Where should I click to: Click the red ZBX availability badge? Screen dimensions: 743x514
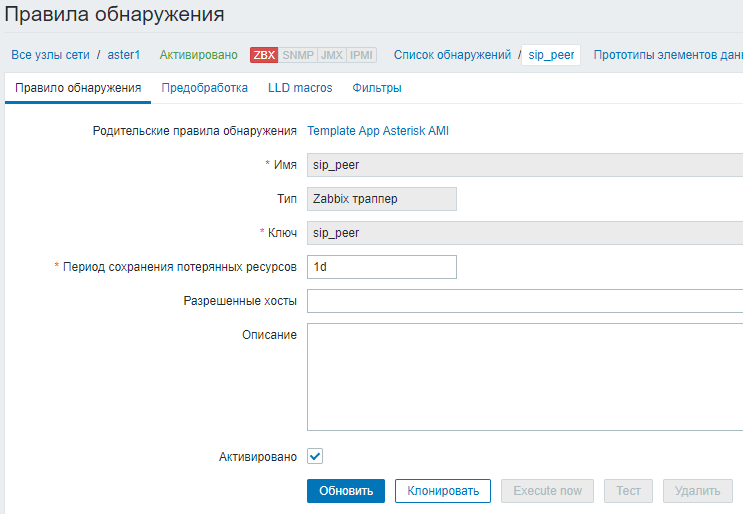coord(264,55)
